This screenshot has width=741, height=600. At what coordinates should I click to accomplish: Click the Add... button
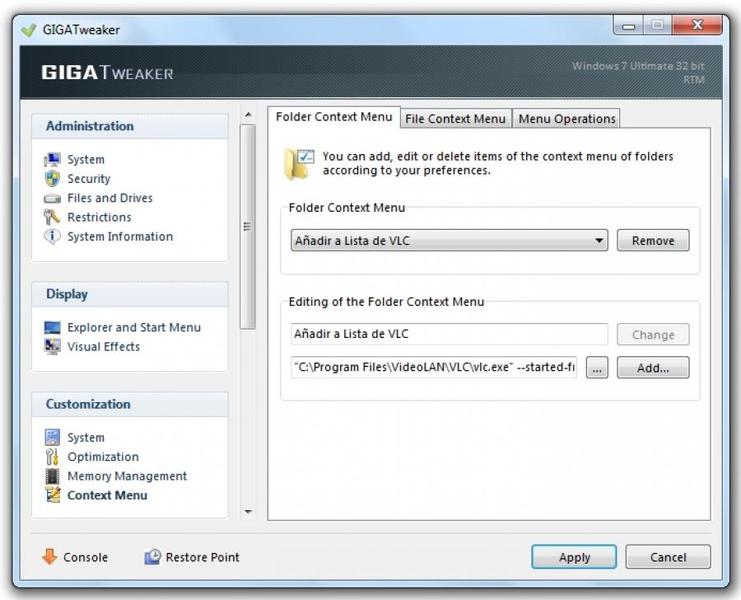coord(653,368)
